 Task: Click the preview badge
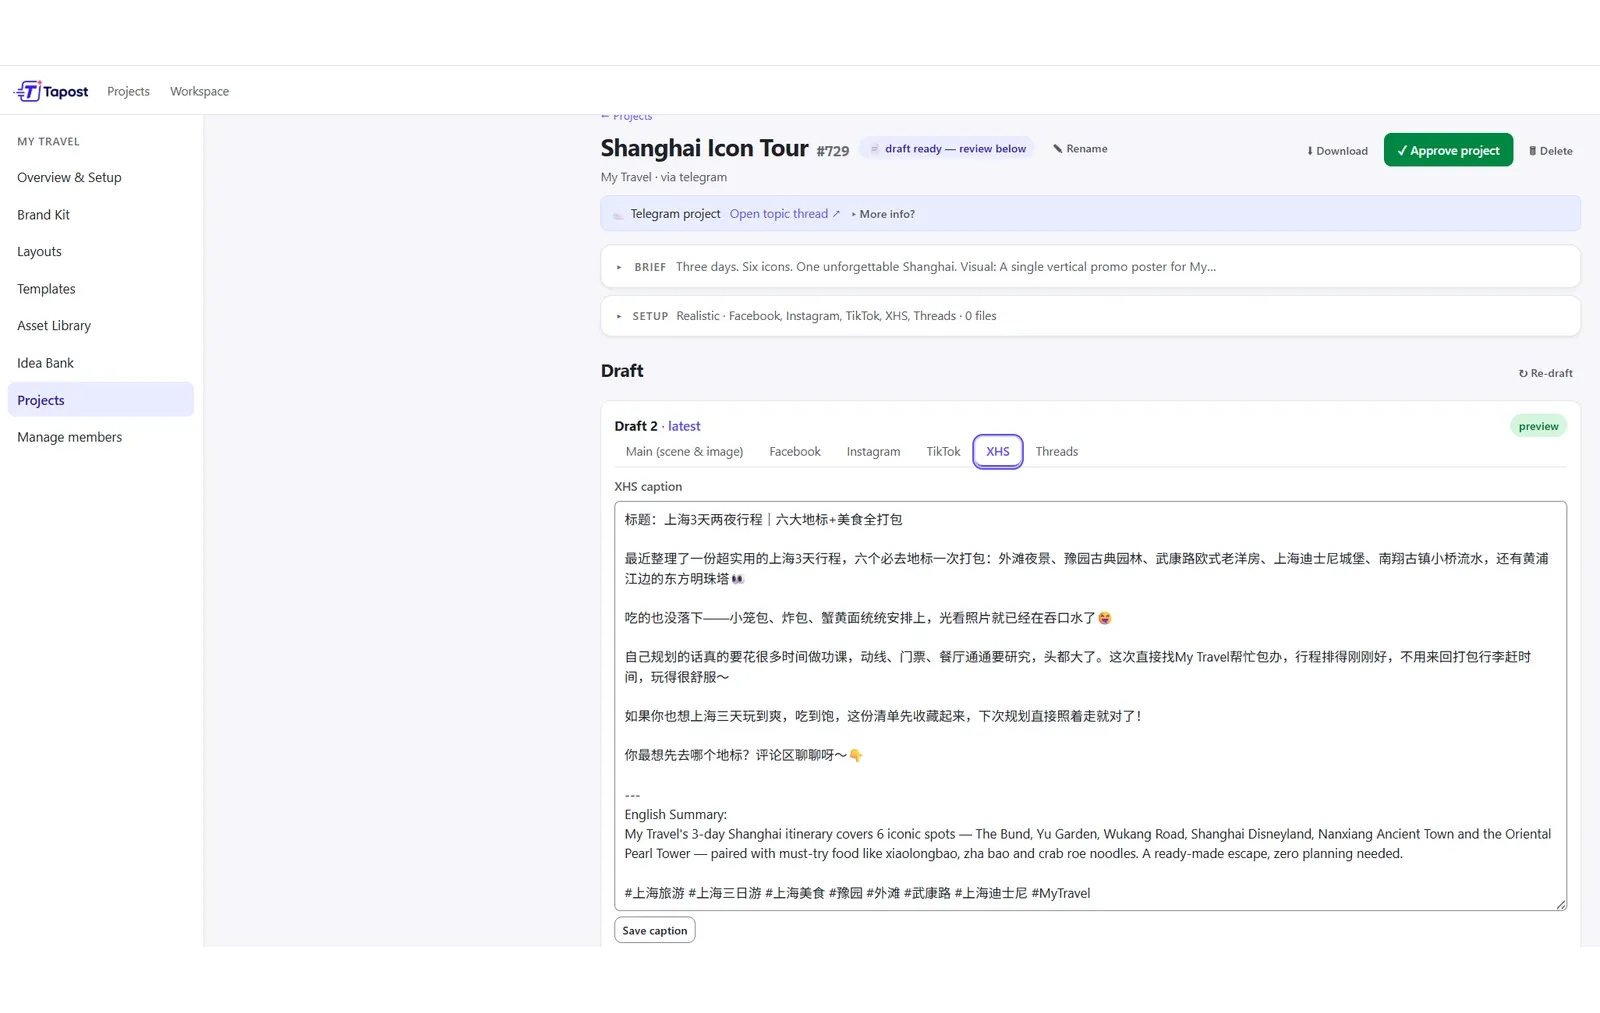1538,427
